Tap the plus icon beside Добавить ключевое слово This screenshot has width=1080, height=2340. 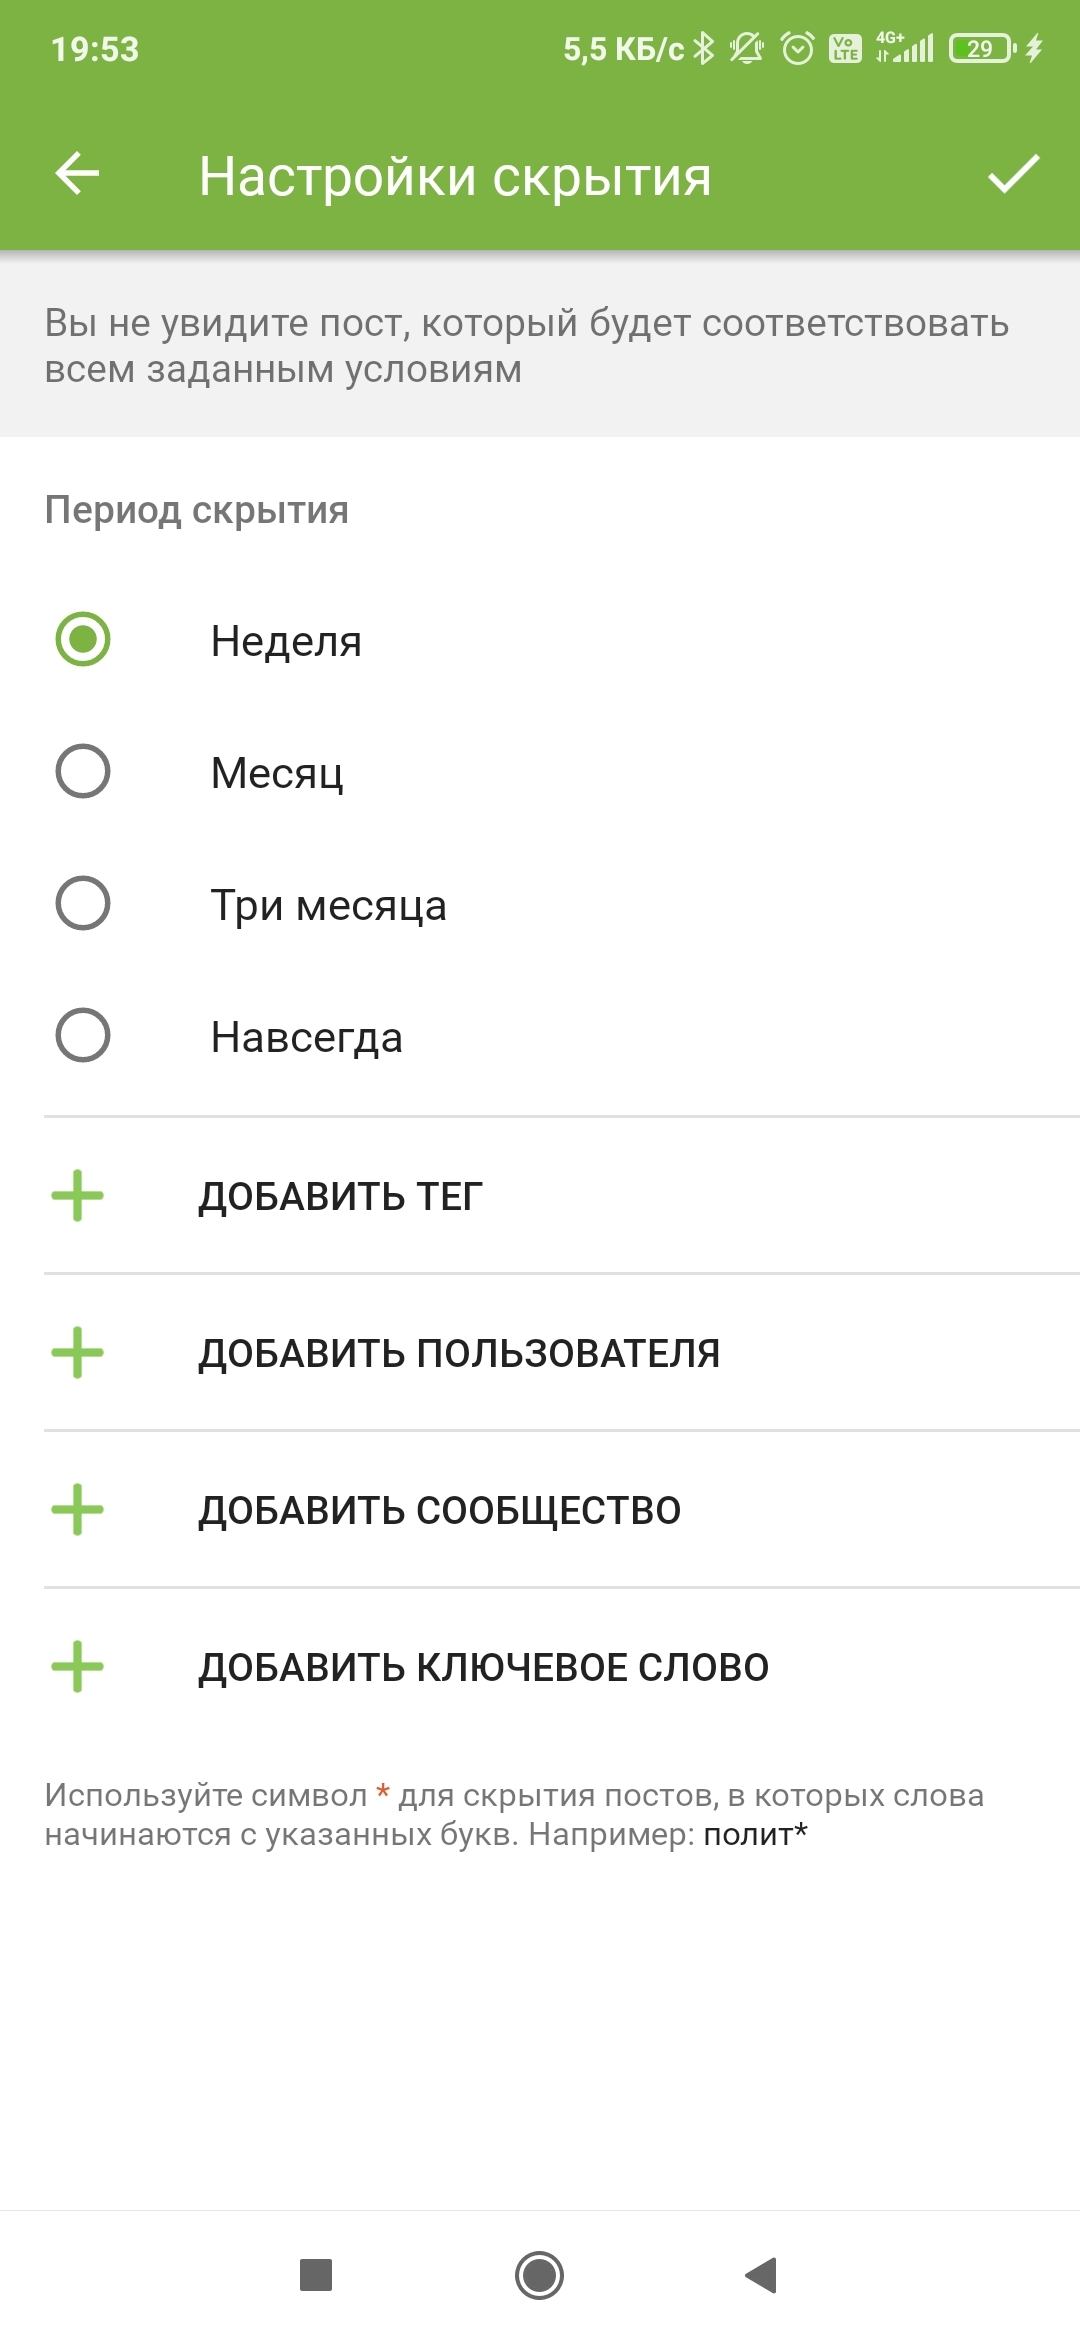[78, 1667]
